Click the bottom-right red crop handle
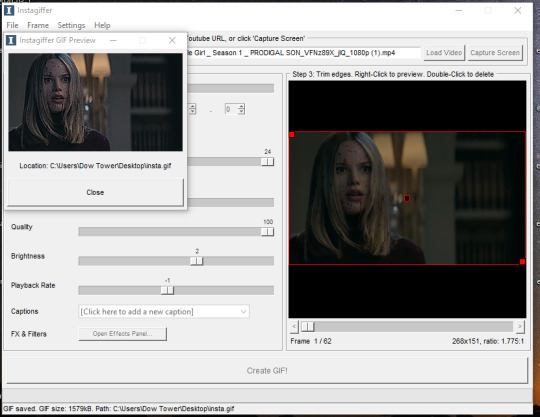This screenshot has height=417, width=540. point(522,262)
